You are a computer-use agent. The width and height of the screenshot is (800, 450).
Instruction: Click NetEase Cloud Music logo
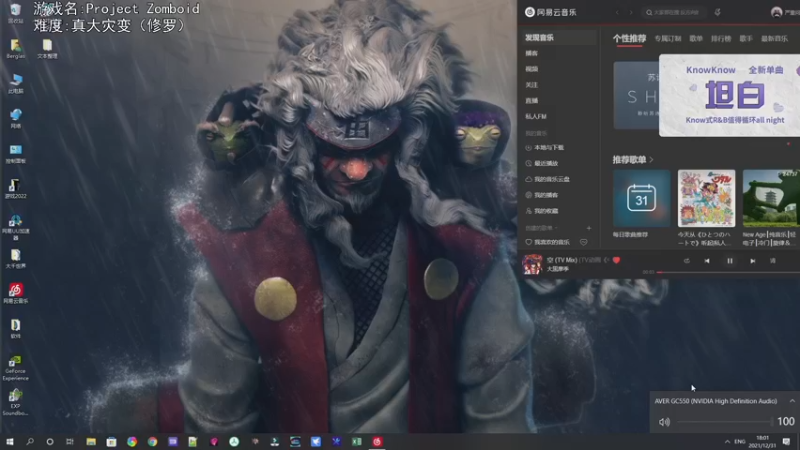pos(551,12)
